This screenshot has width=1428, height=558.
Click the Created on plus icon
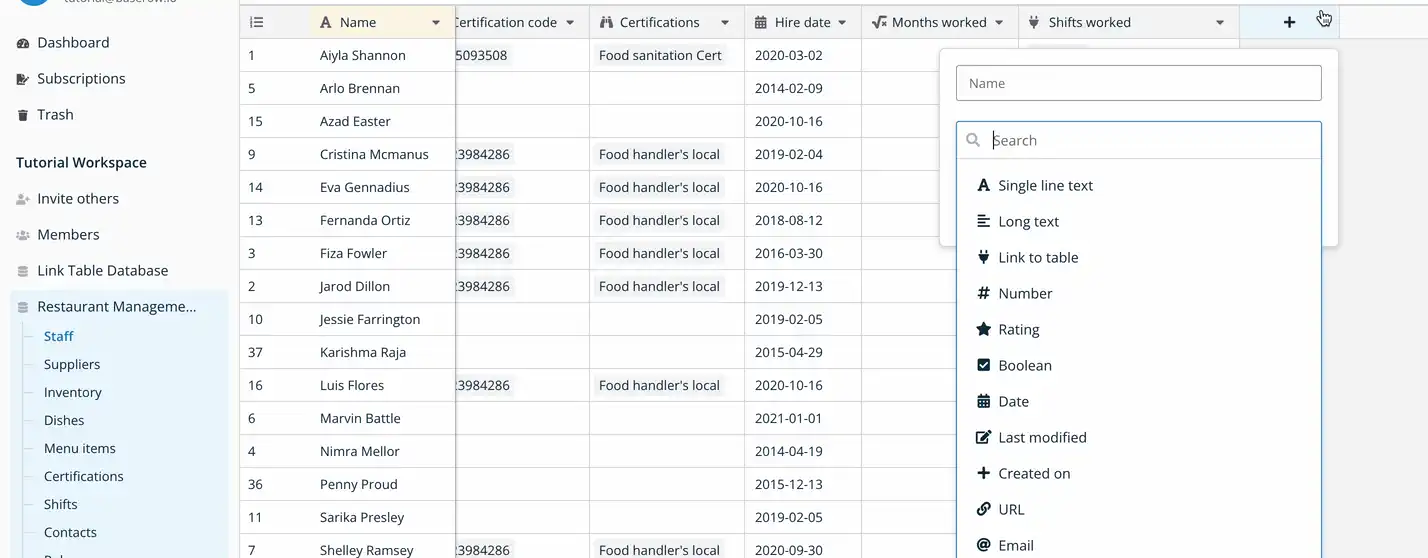pos(983,474)
